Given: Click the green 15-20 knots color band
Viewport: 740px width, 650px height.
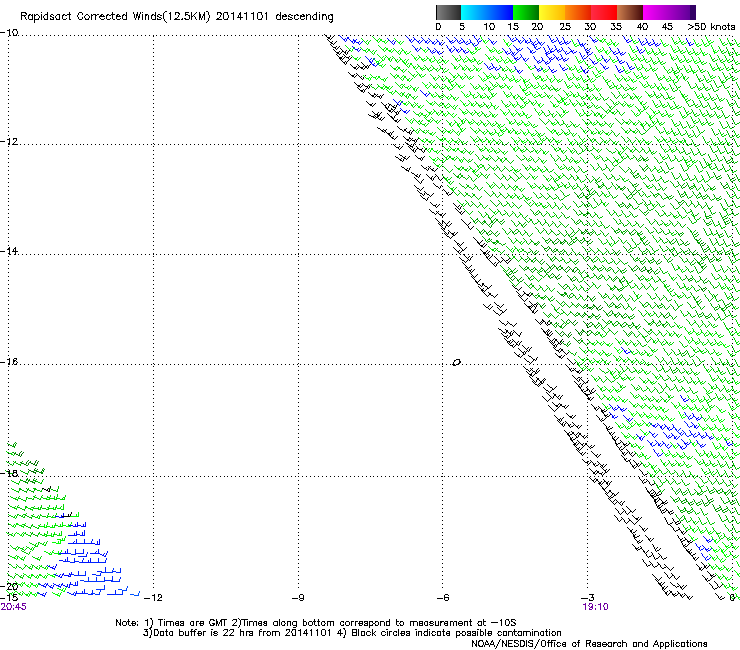Looking at the screenshot, I should [526, 12].
